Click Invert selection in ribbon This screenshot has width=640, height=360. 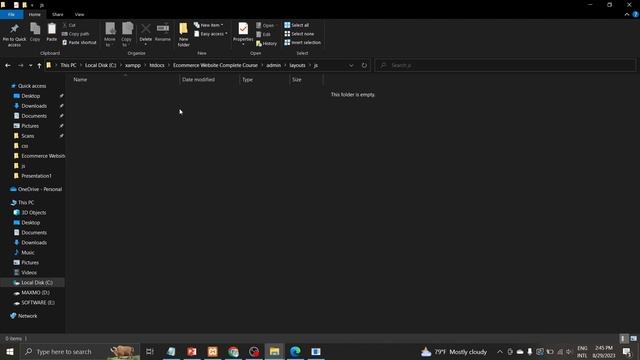tap(302, 42)
